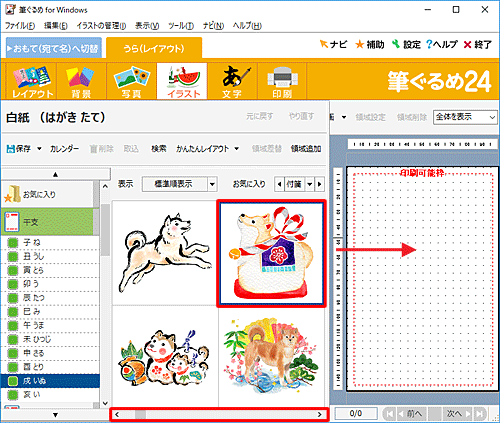Screen dimensions: 500x423
Task: Open the dropdown arrow left of 領域設定
Action: pos(344,117)
